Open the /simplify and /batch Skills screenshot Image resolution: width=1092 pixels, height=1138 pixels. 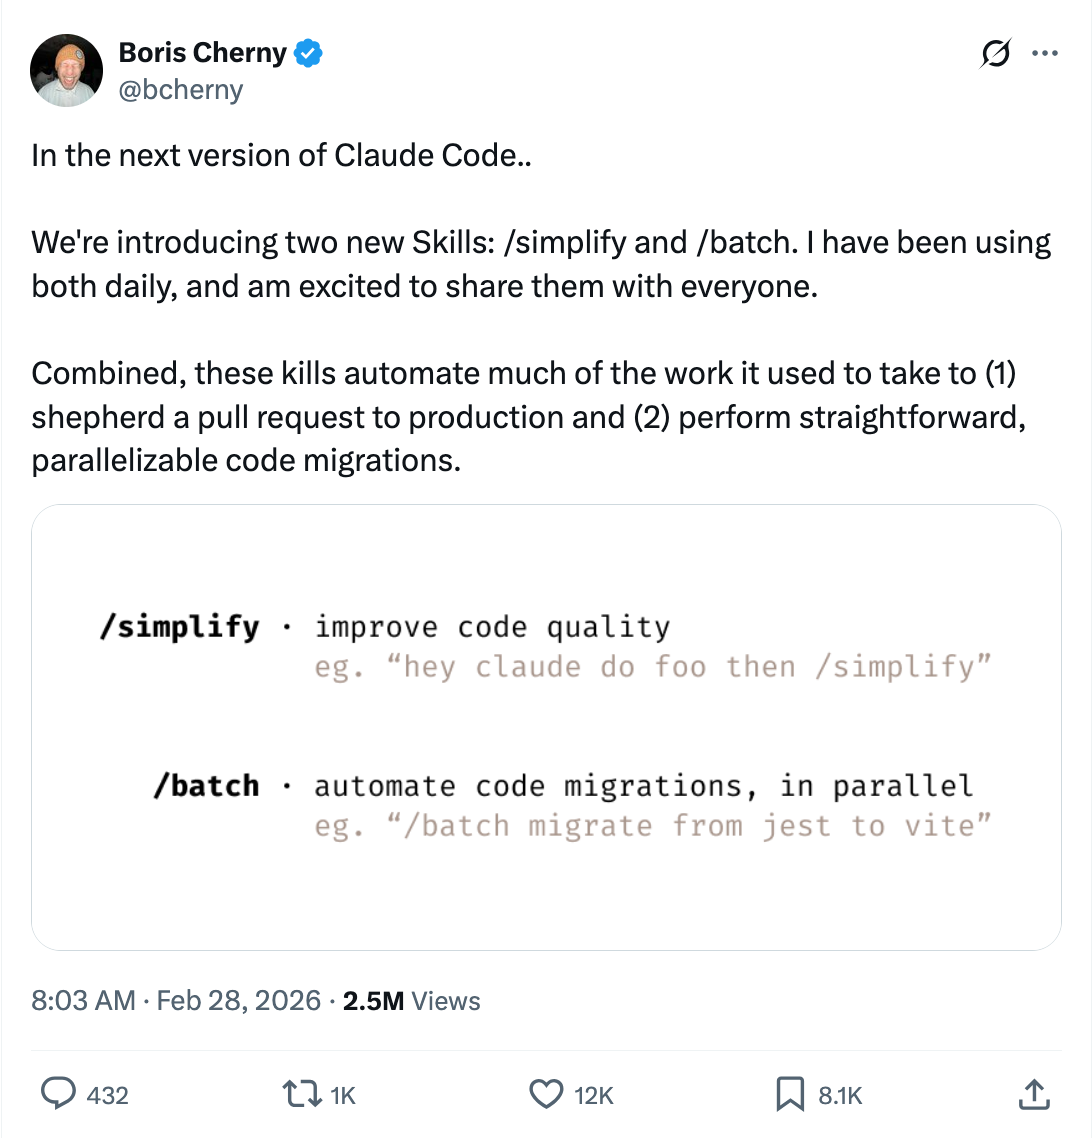[x=546, y=725]
